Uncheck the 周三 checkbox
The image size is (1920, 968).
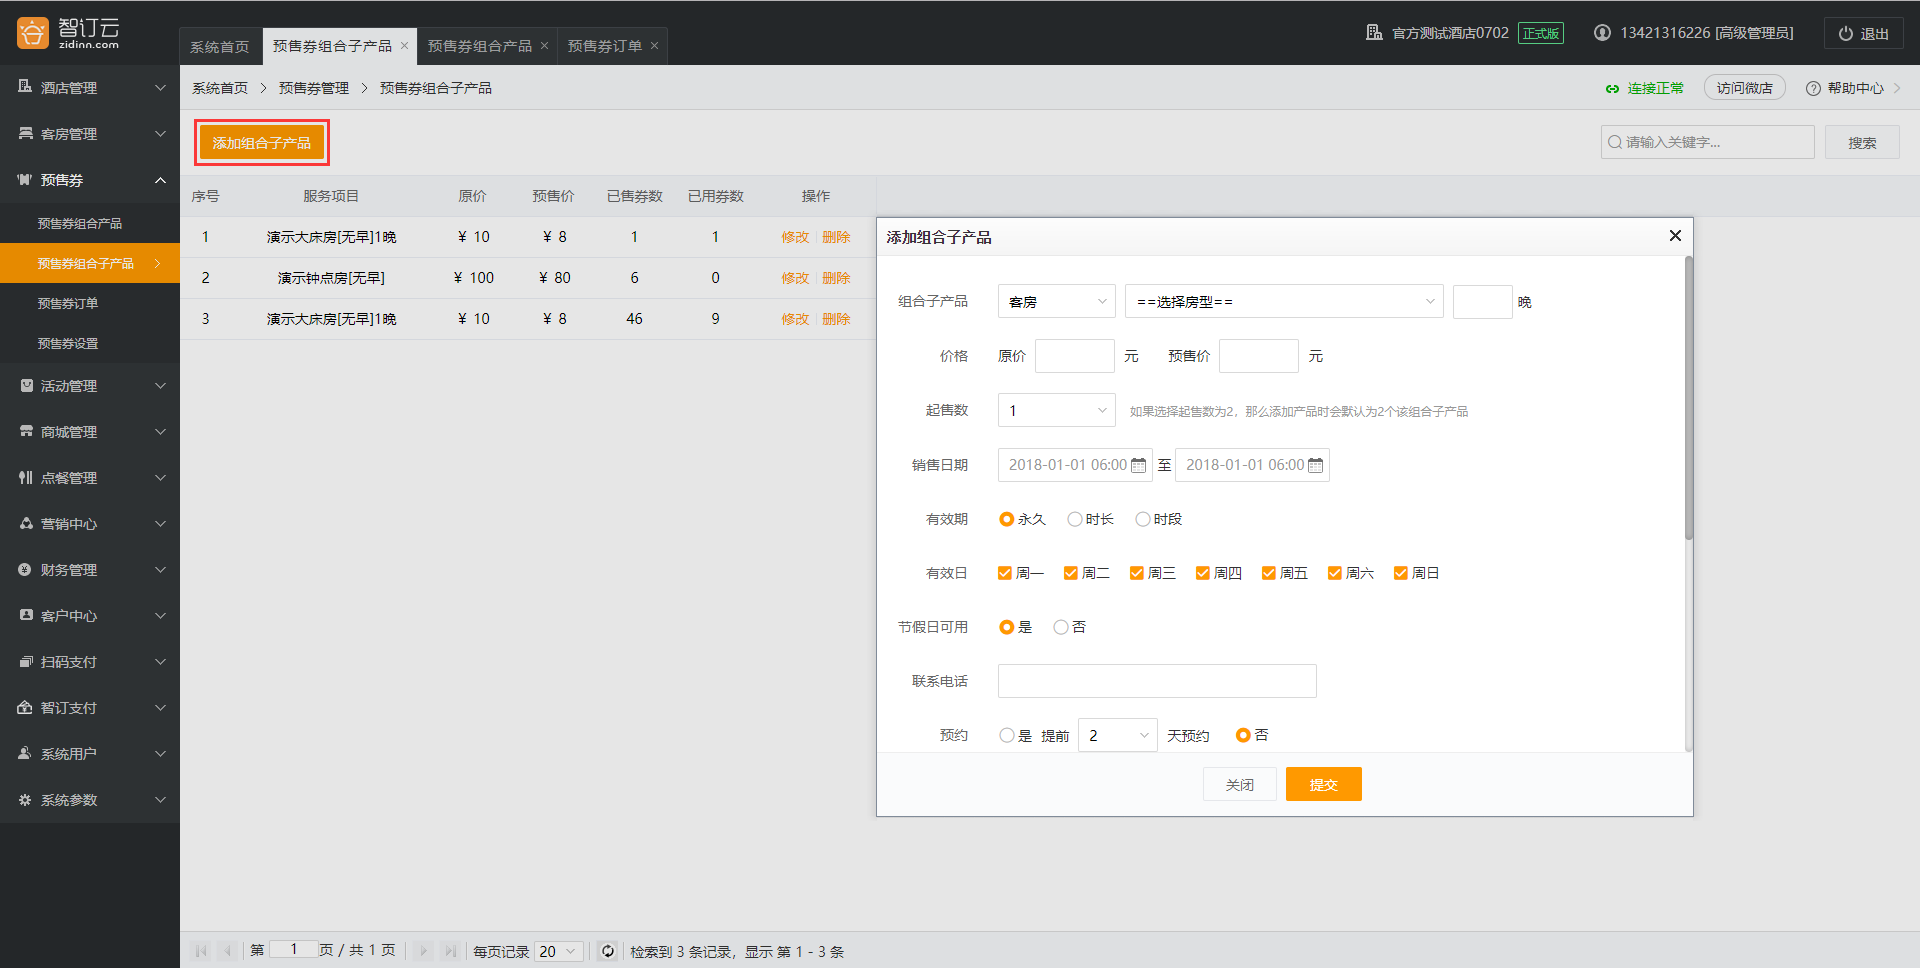(x=1137, y=573)
